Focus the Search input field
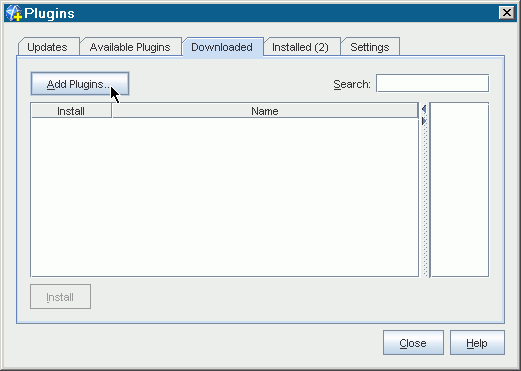The height and width of the screenshot is (371, 521). point(432,83)
